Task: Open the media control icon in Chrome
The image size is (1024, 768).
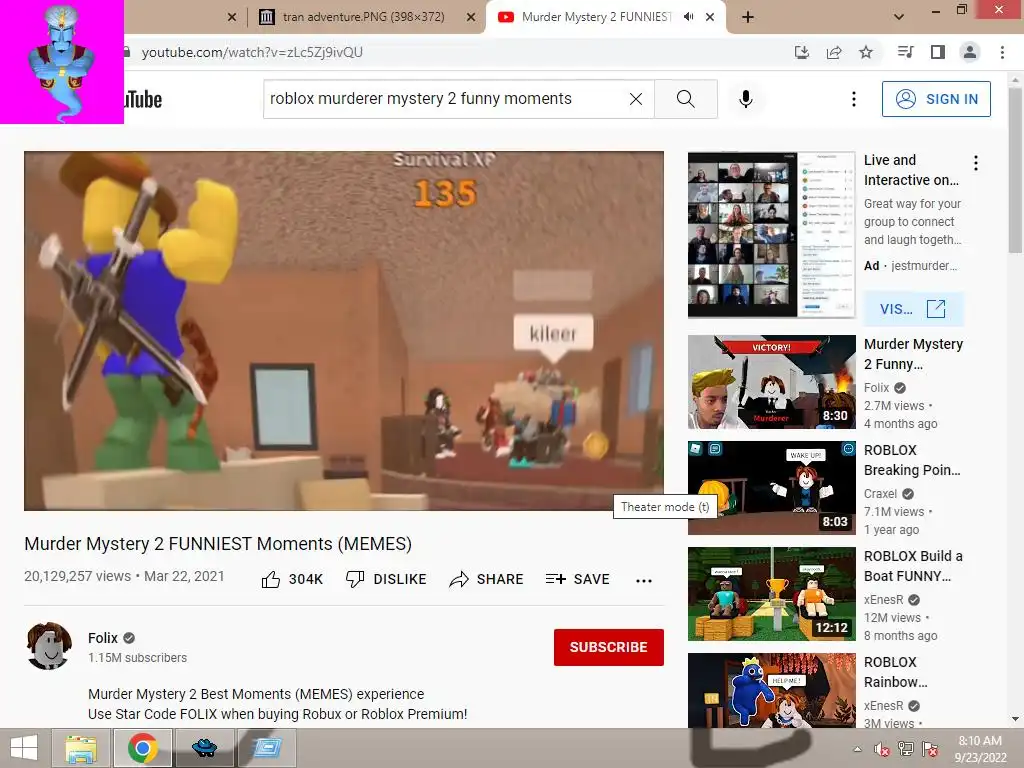Action: point(906,52)
